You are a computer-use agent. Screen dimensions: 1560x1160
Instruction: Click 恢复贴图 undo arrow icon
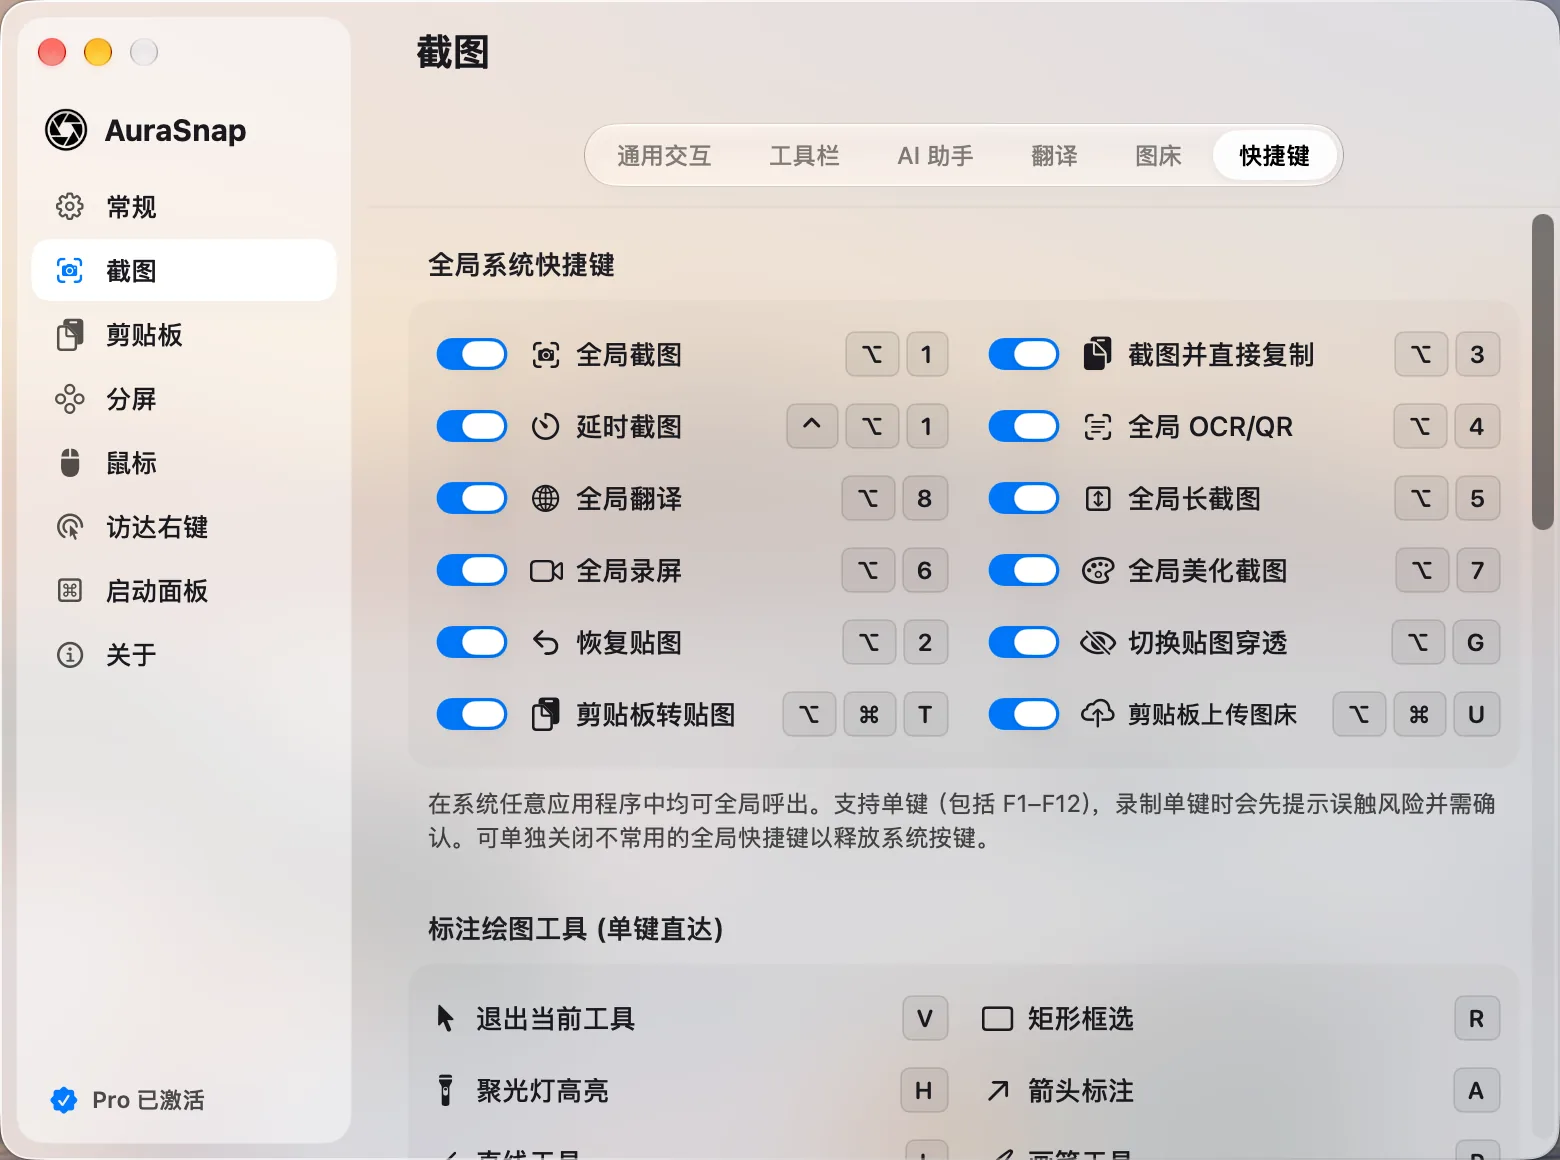[x=546, y=643]
